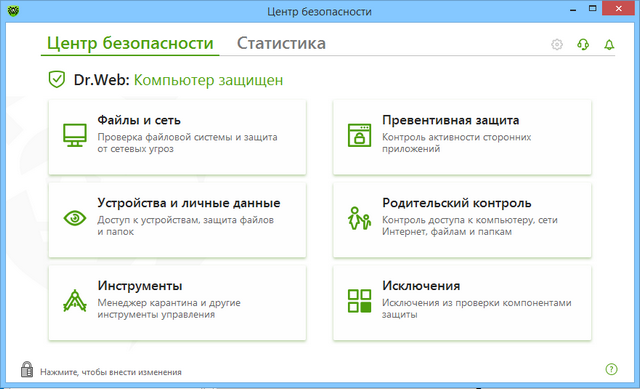Open Родительский контроль tile title
The height and width of the screenshot is (389, 640).
pos(457,203)
